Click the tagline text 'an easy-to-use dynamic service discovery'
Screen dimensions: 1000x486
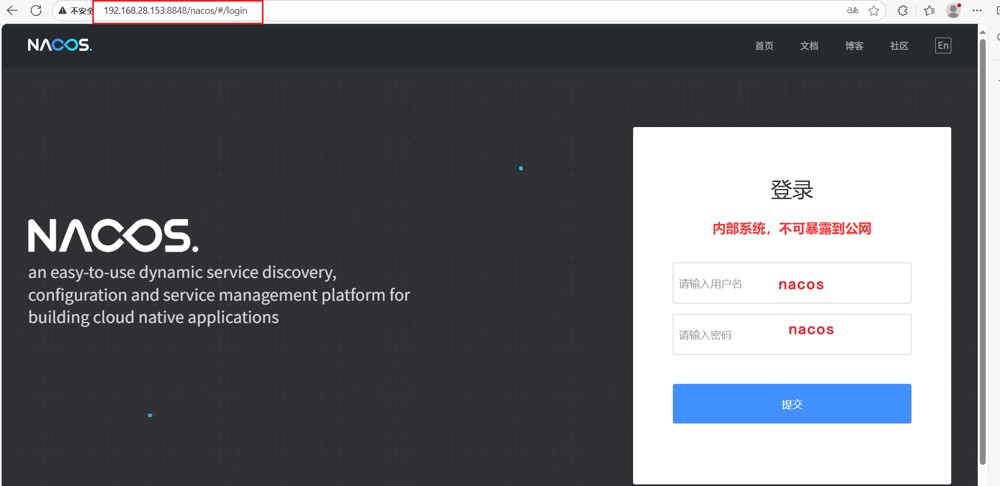coord(182,274)
